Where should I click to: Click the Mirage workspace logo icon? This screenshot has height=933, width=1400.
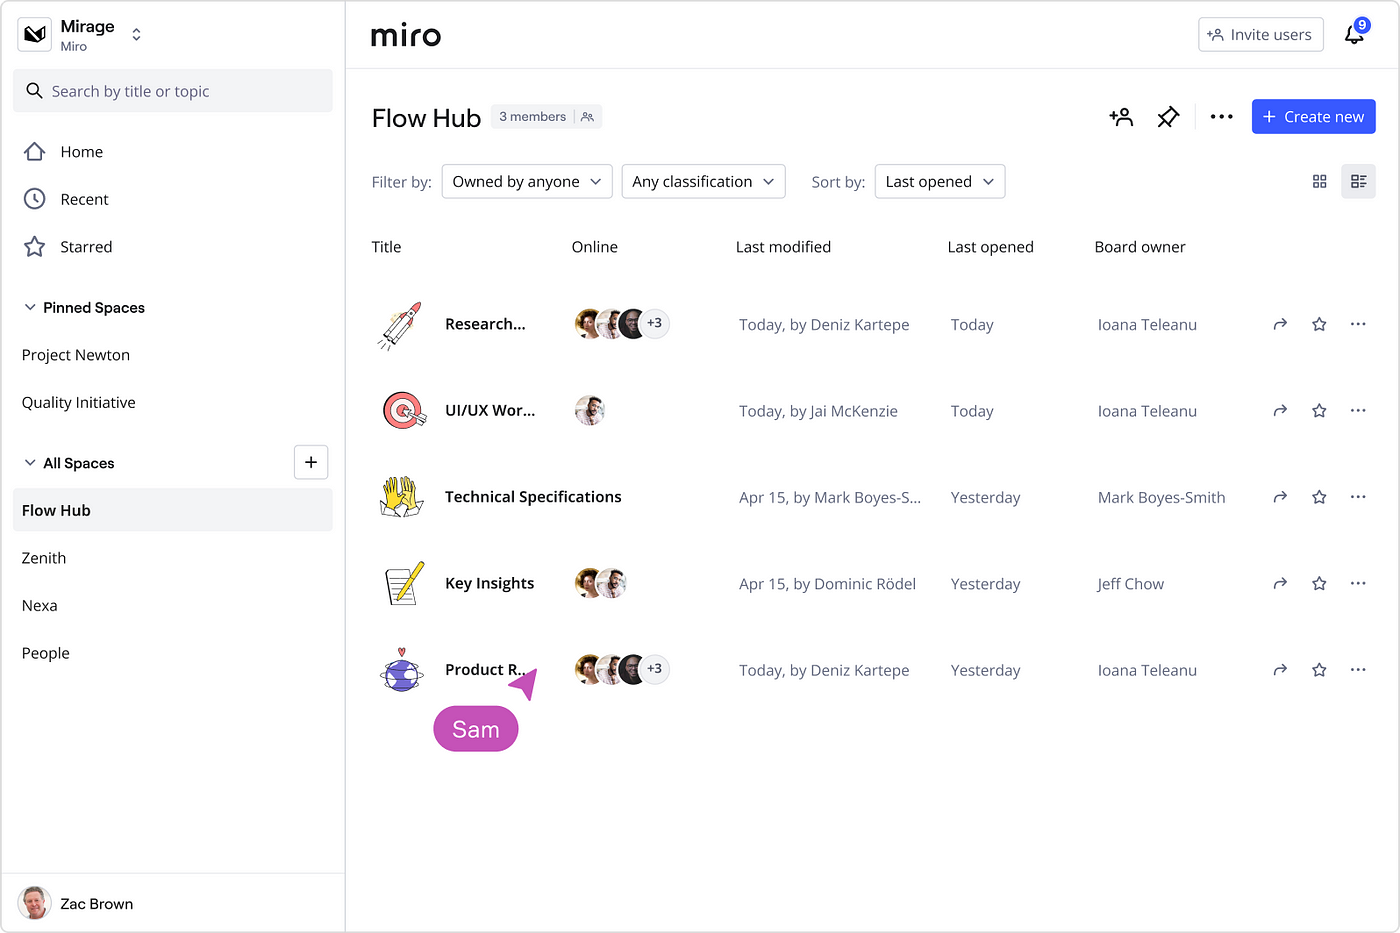point(35,35)
